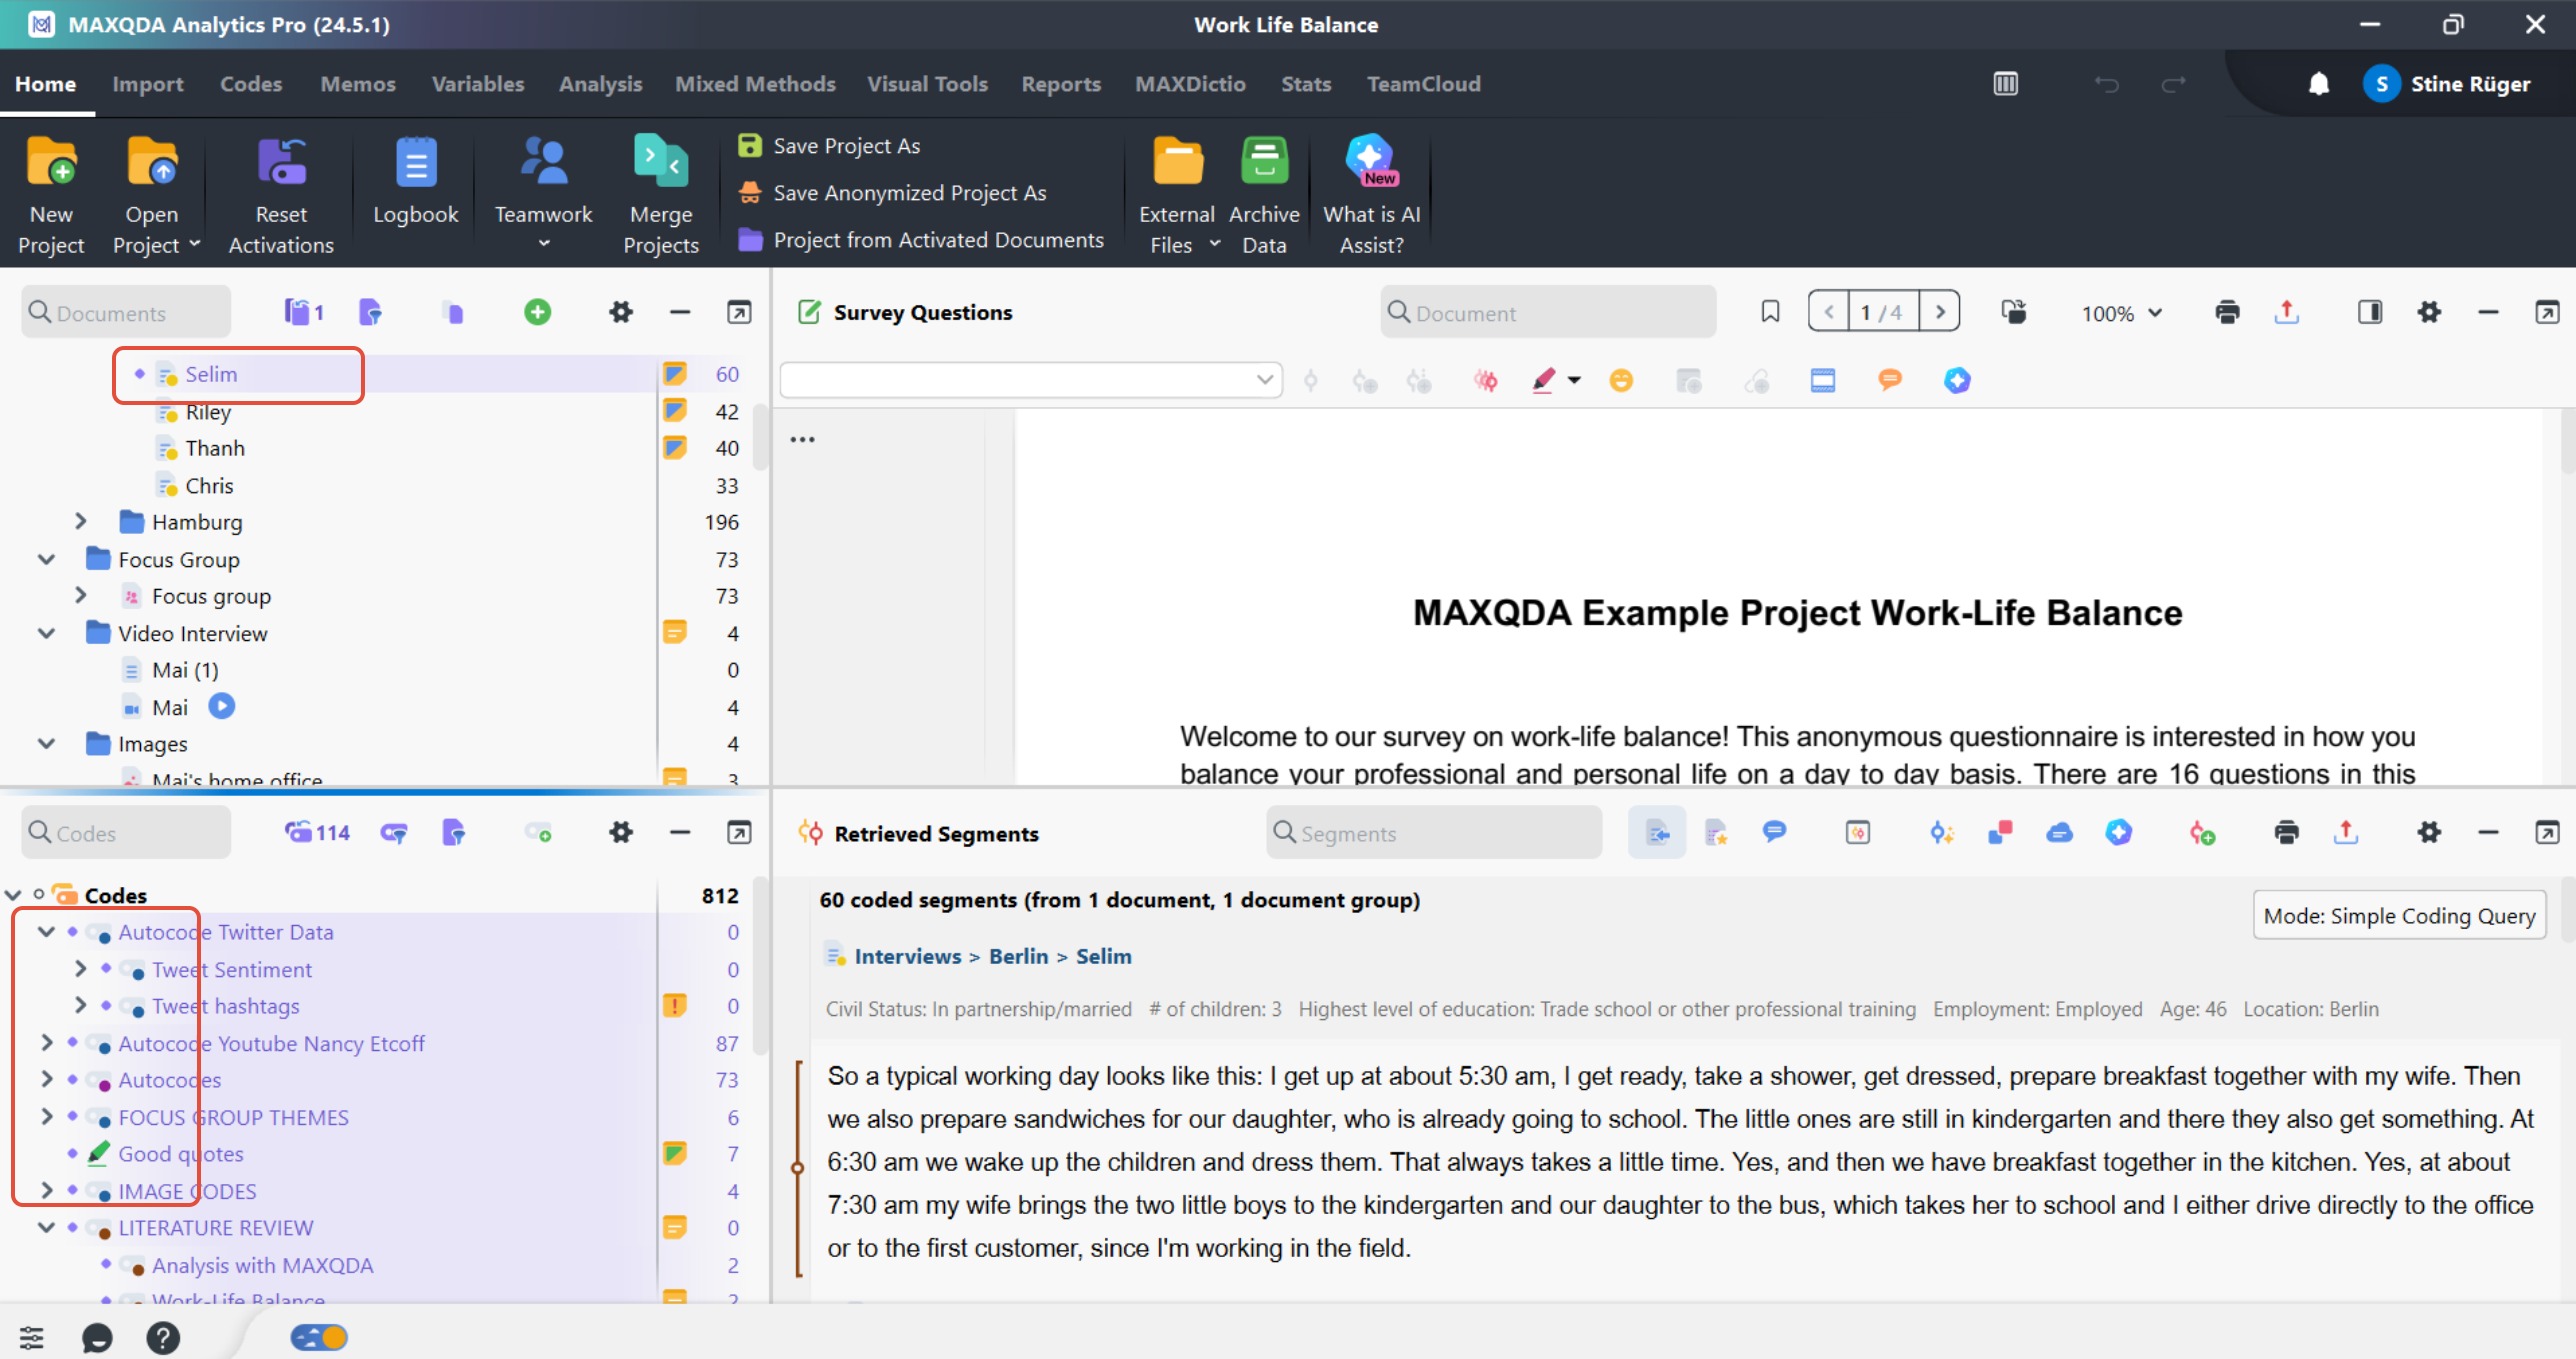This screenshot has height=1359, width=2576.
Task: Click the emoticode smiley icon
Action: 1621,380
